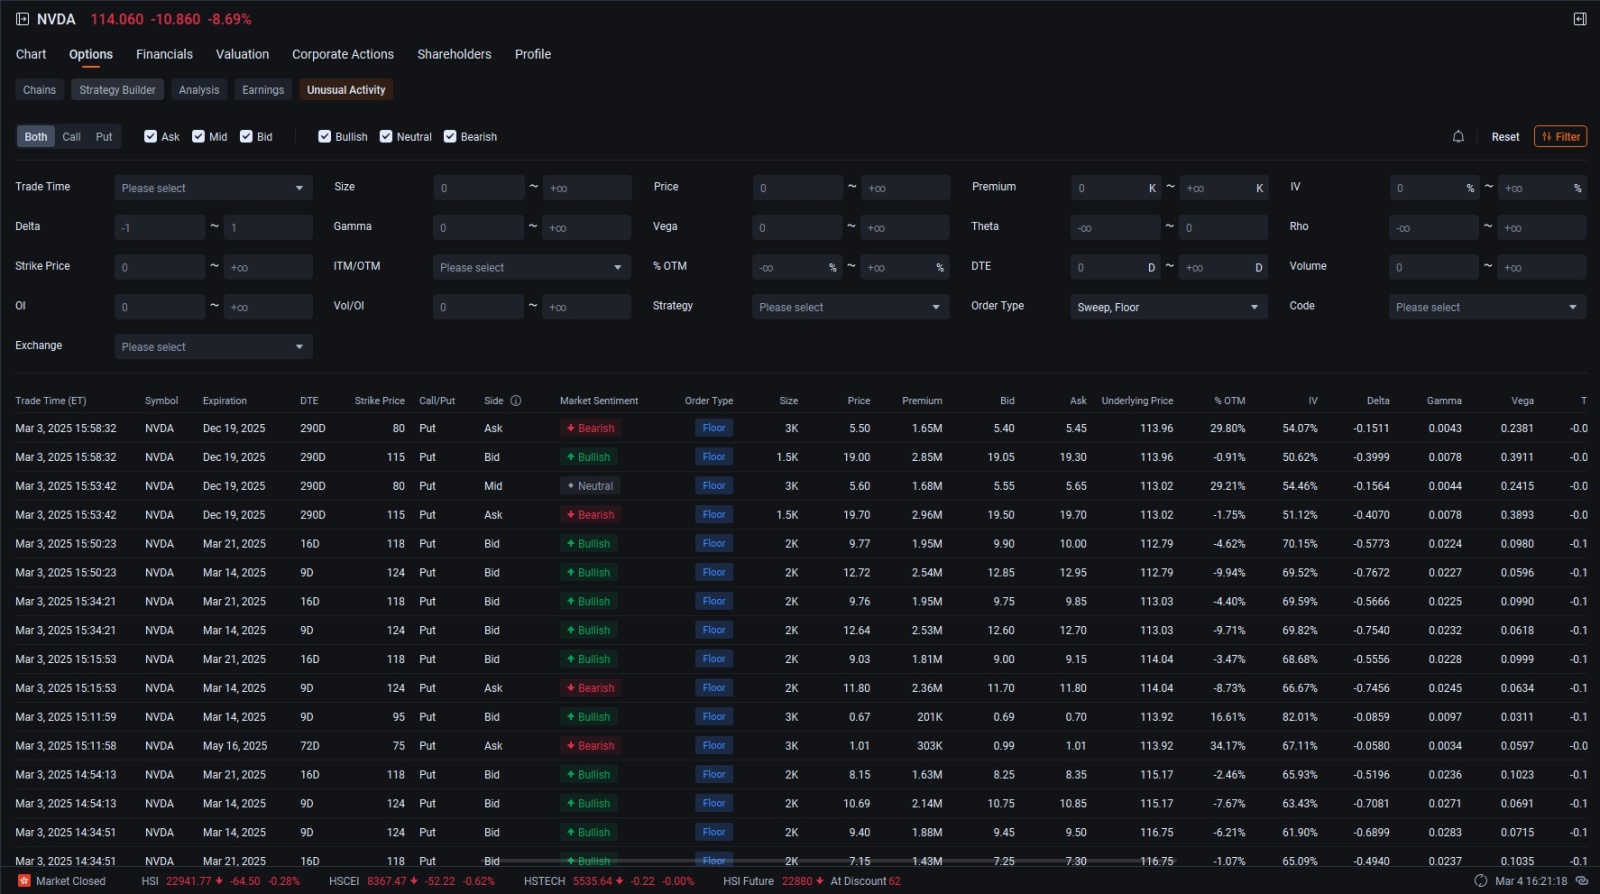Disable the Bearish sentiment checkbox
Screen dimensions: 1600x894
point(450,137)
